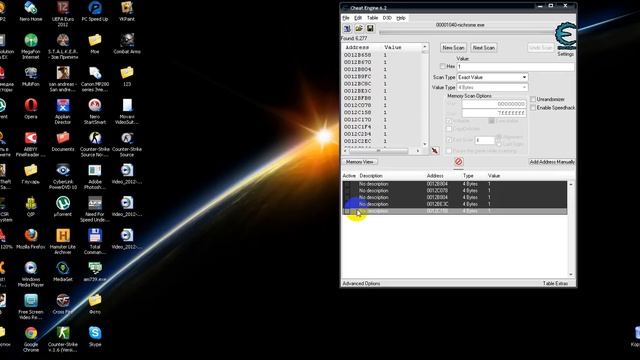Launch Opera browser desktop icon

point(31,109)
